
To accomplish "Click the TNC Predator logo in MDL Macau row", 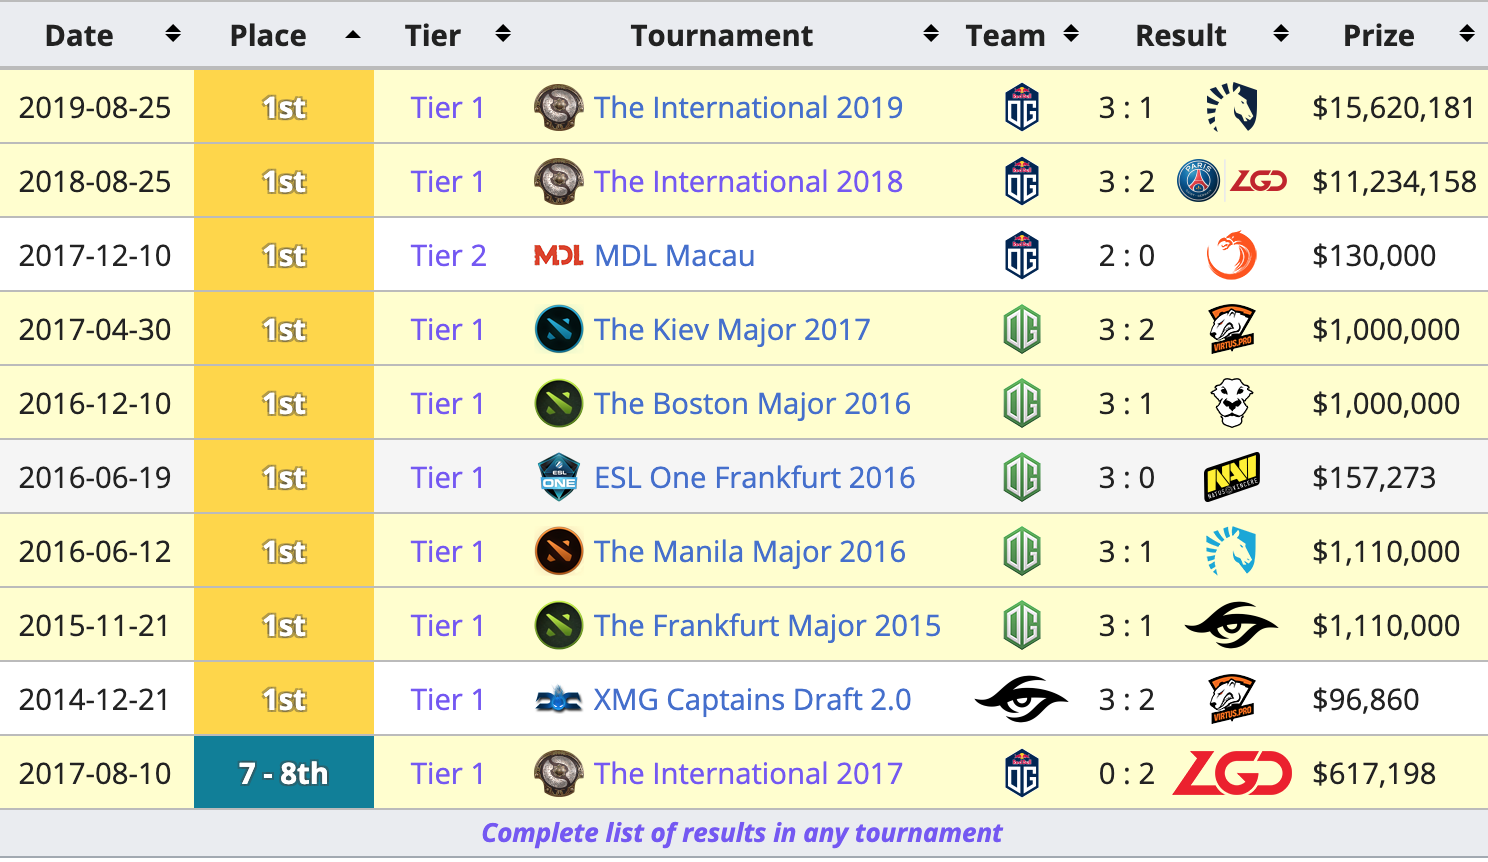I will (1231, 255).
